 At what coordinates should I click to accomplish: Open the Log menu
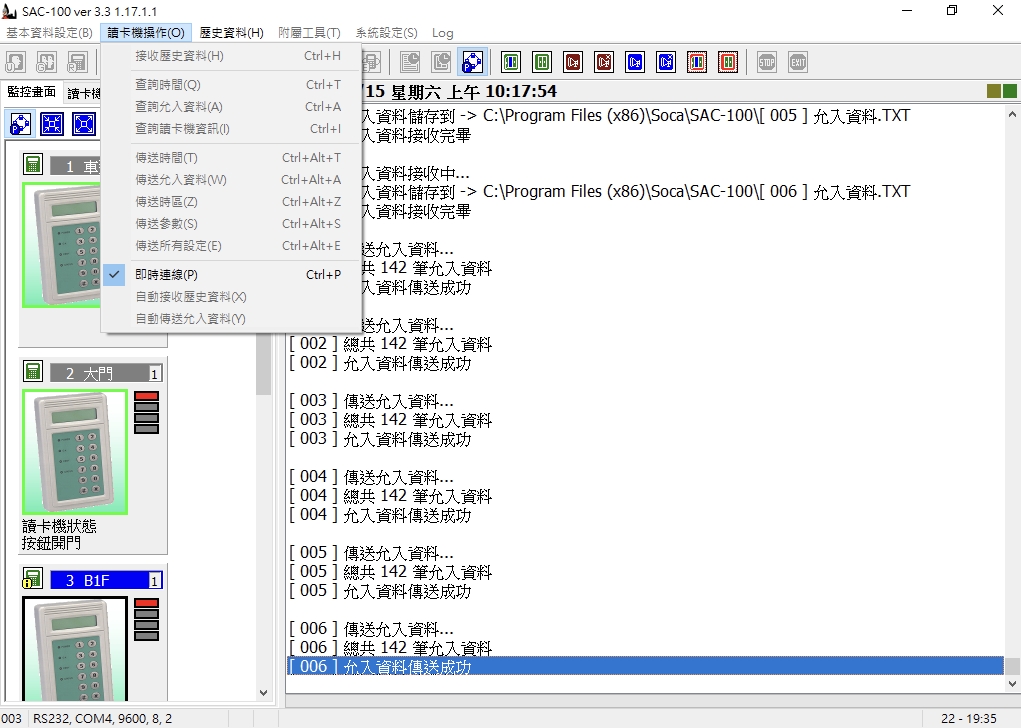tap(442, 33)
